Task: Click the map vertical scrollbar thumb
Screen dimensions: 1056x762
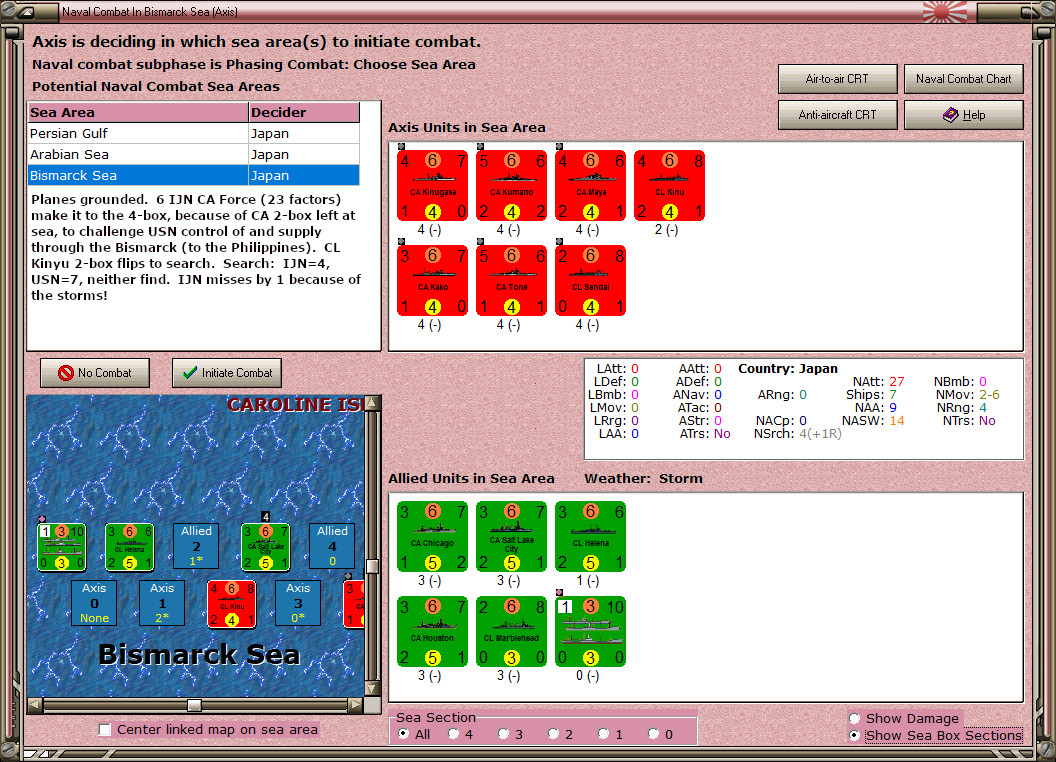Action: pyautogui.click(x=372, y=566)
